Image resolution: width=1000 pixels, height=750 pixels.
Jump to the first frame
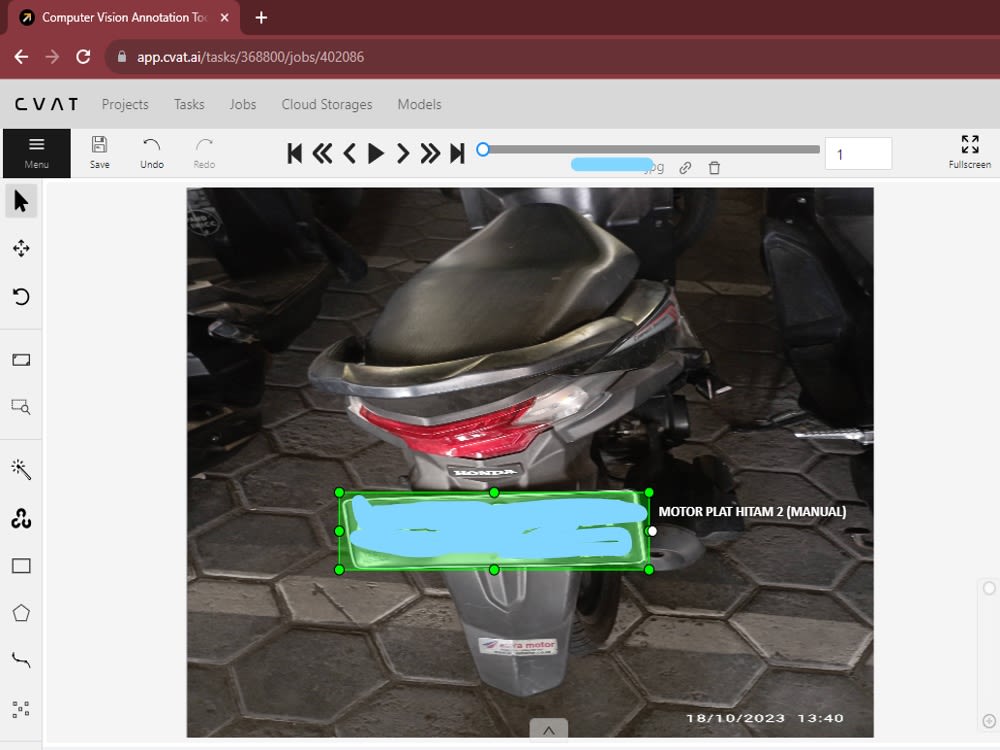[295, 153]
